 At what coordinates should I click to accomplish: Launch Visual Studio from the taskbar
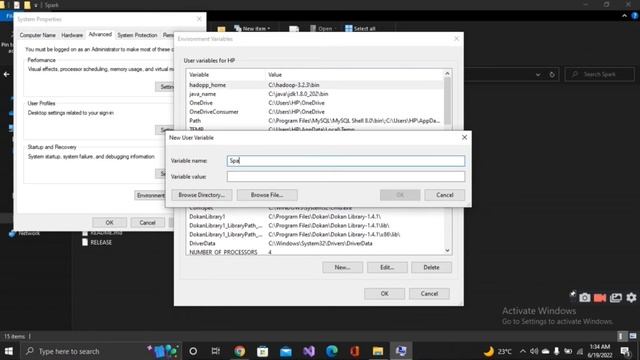[x=309, y=351]
